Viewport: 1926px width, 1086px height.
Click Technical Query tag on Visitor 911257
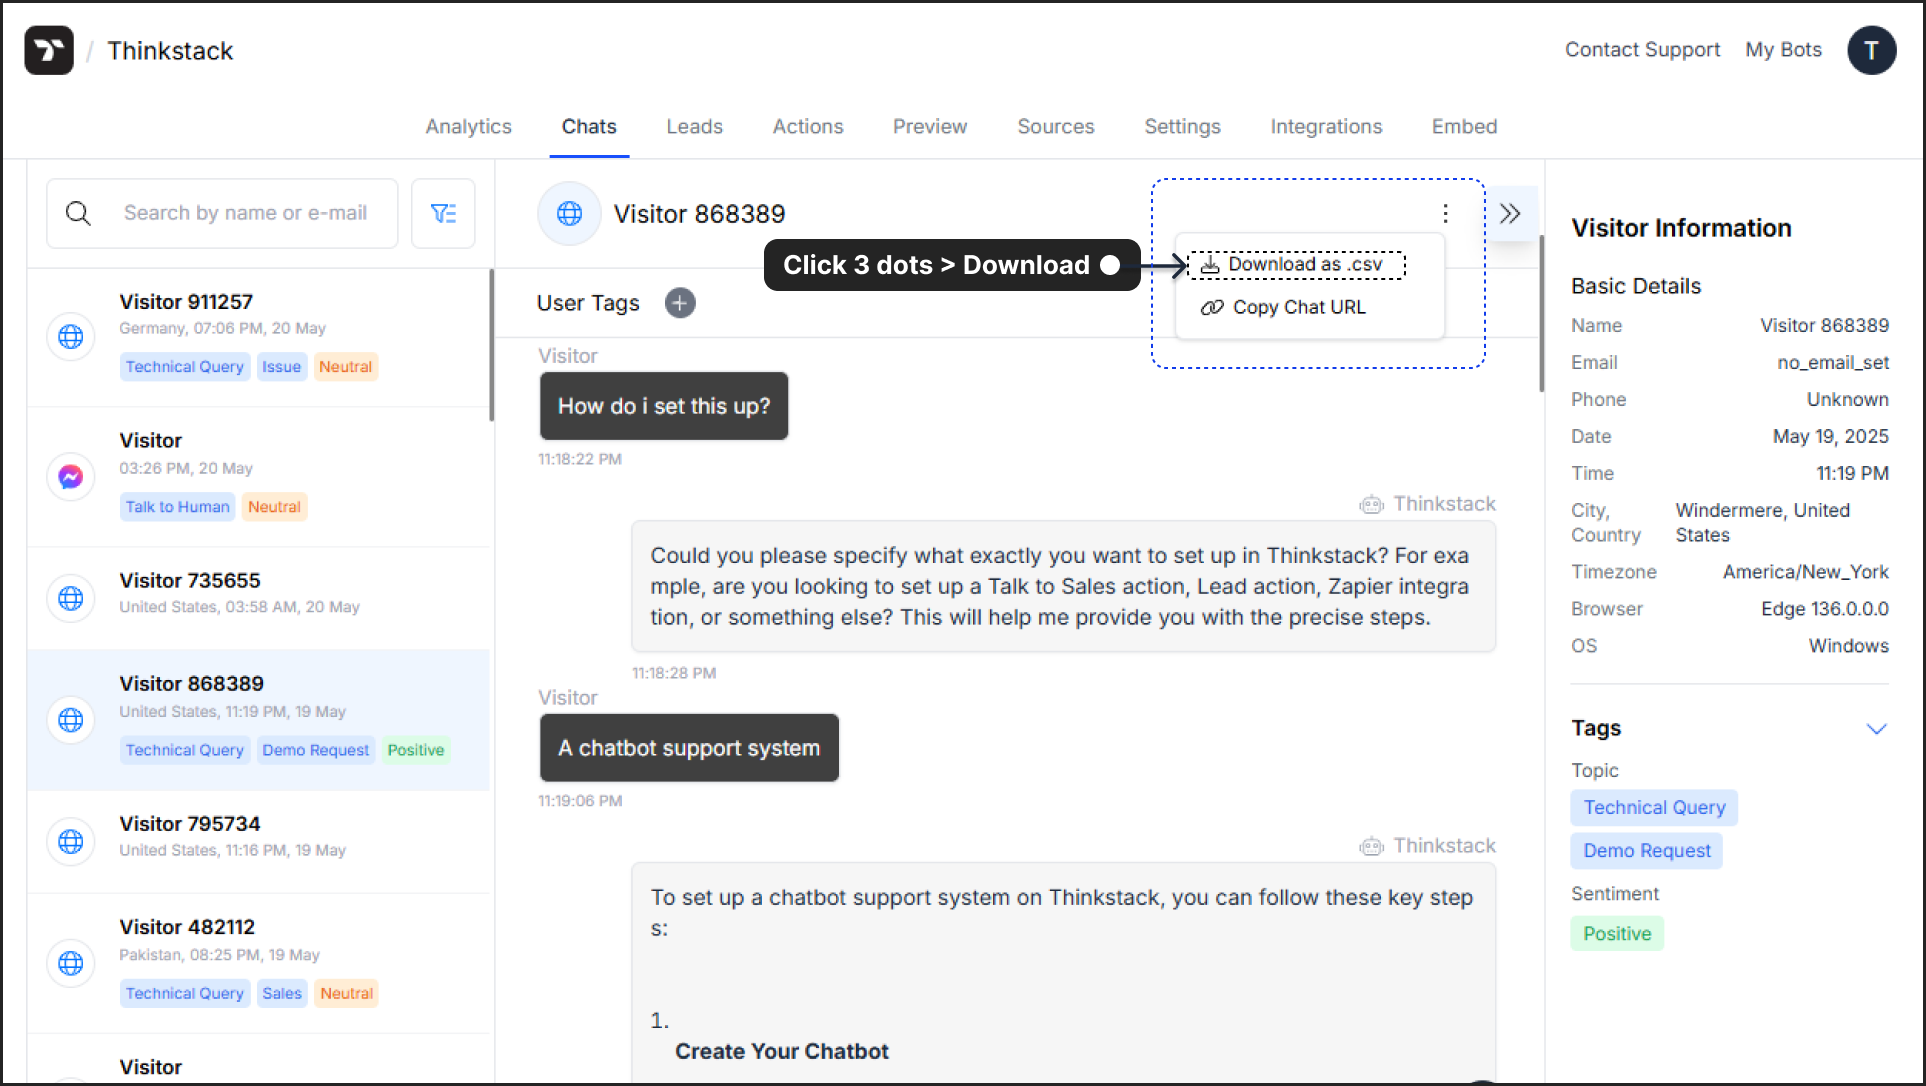pyautogui.click(x=184, y=367)
